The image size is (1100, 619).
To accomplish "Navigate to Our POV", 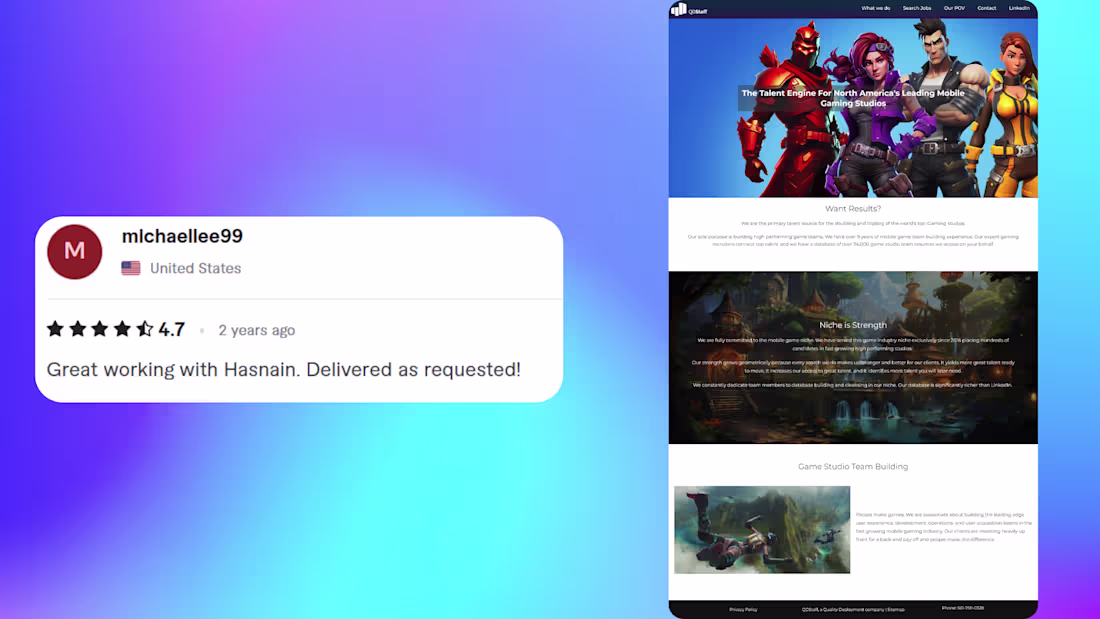I will pyautogui.click(x=954, y=8).
